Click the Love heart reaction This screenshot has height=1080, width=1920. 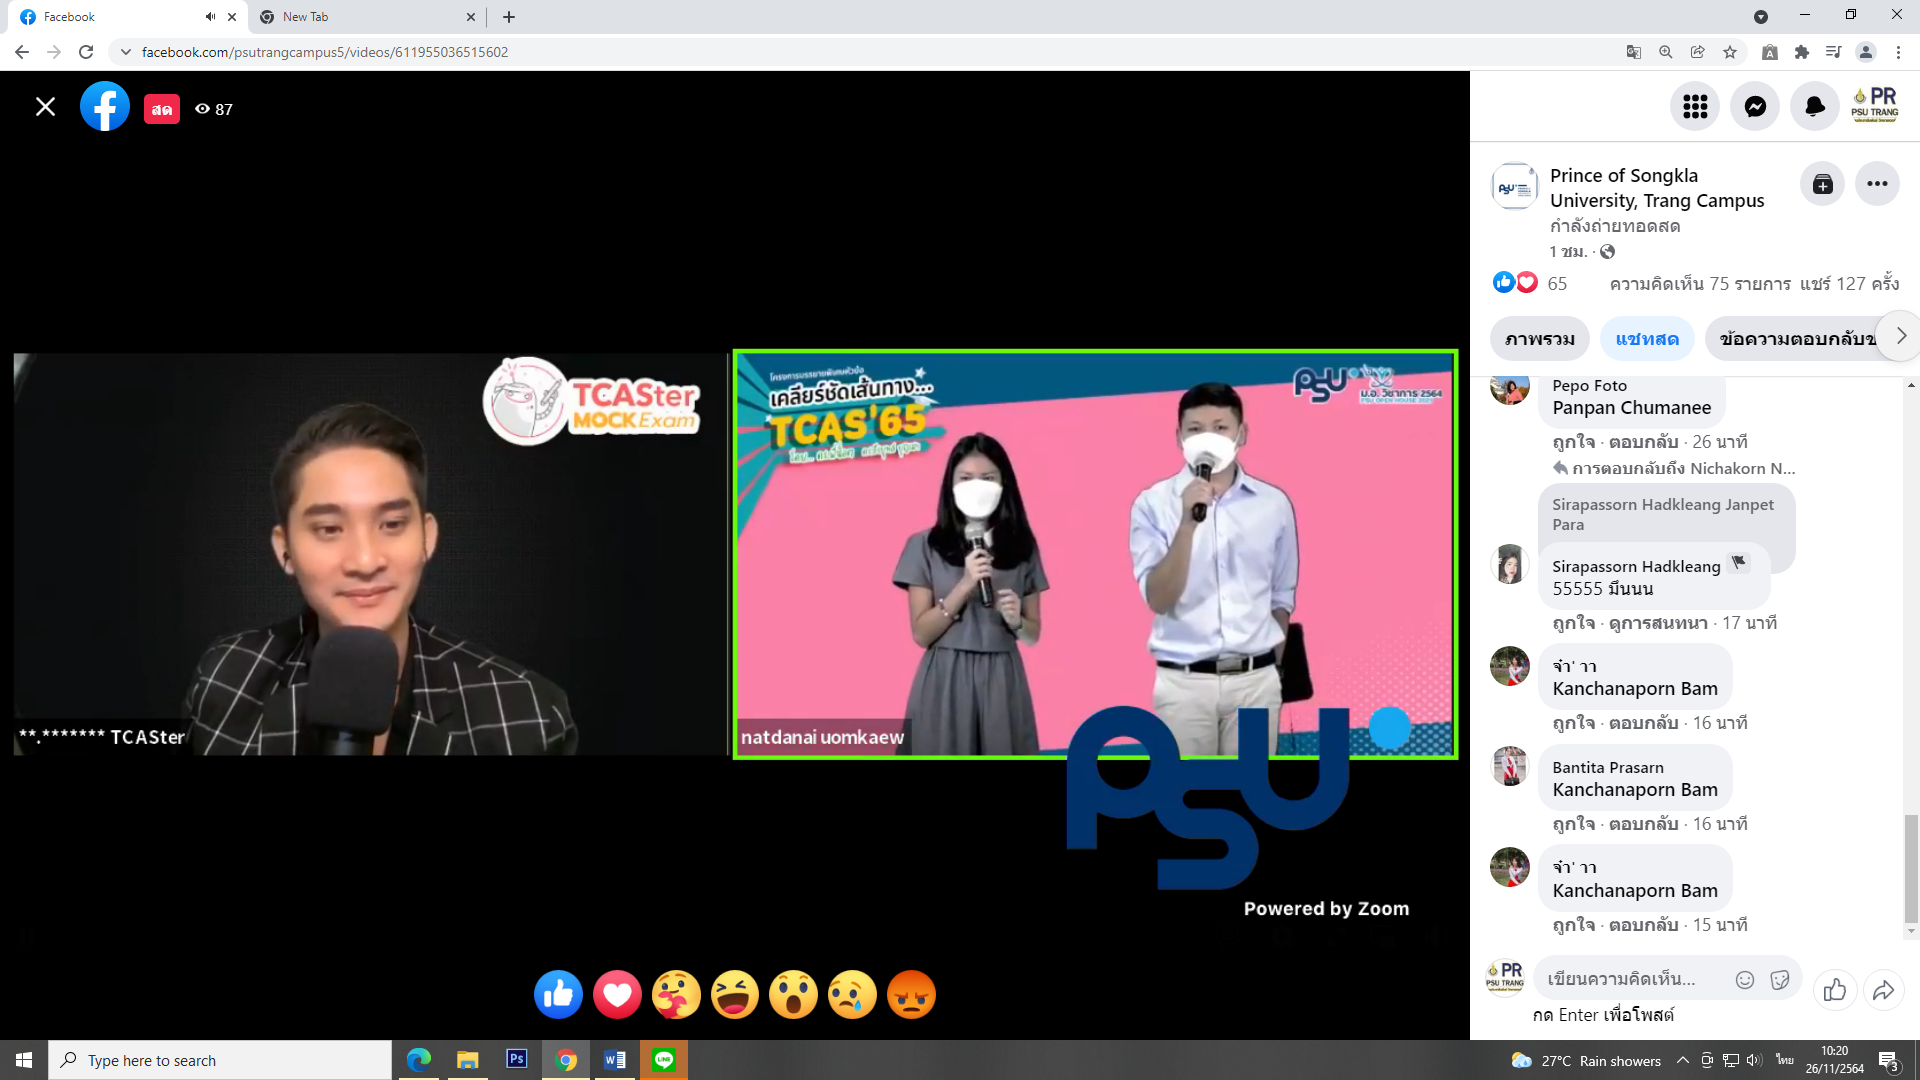tap(617, 995)
